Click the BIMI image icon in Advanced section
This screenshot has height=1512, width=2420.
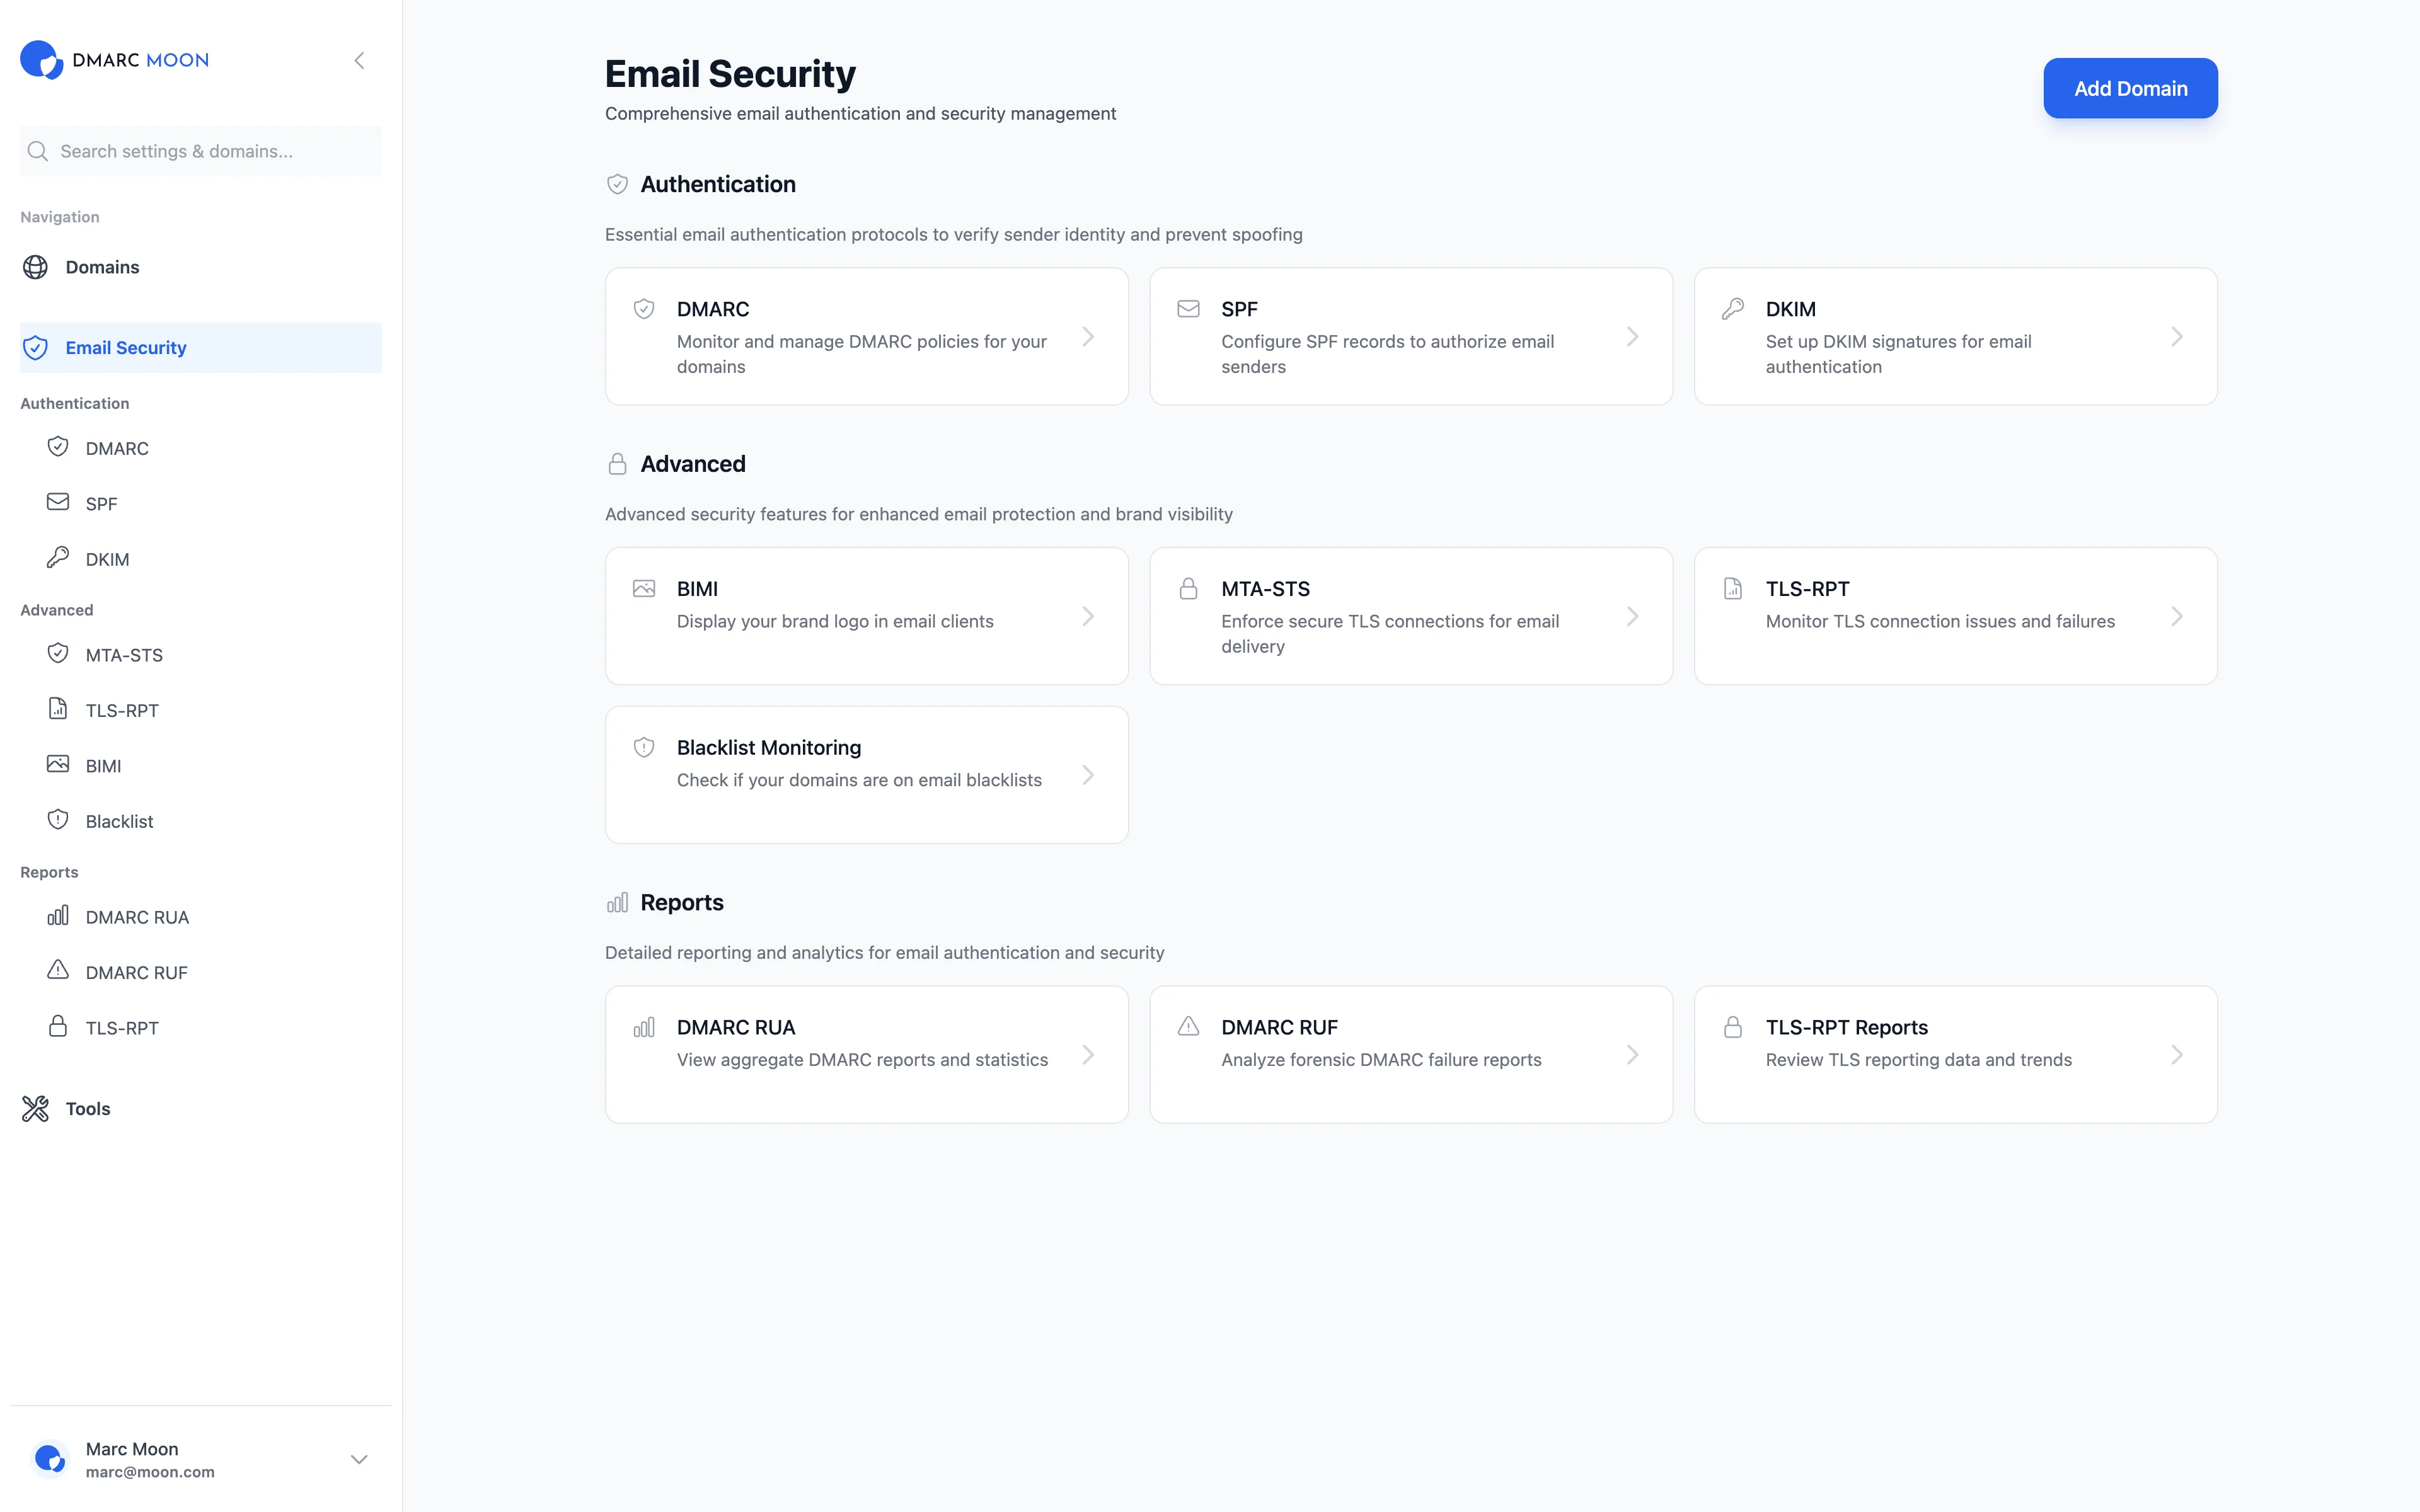click(x=57, y=764)
